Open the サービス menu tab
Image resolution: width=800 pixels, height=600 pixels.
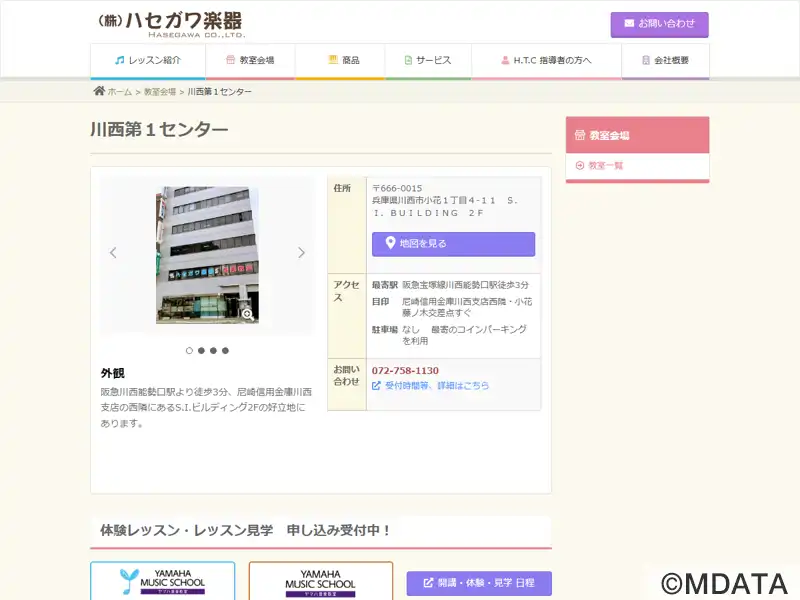(x=428, y=60)
